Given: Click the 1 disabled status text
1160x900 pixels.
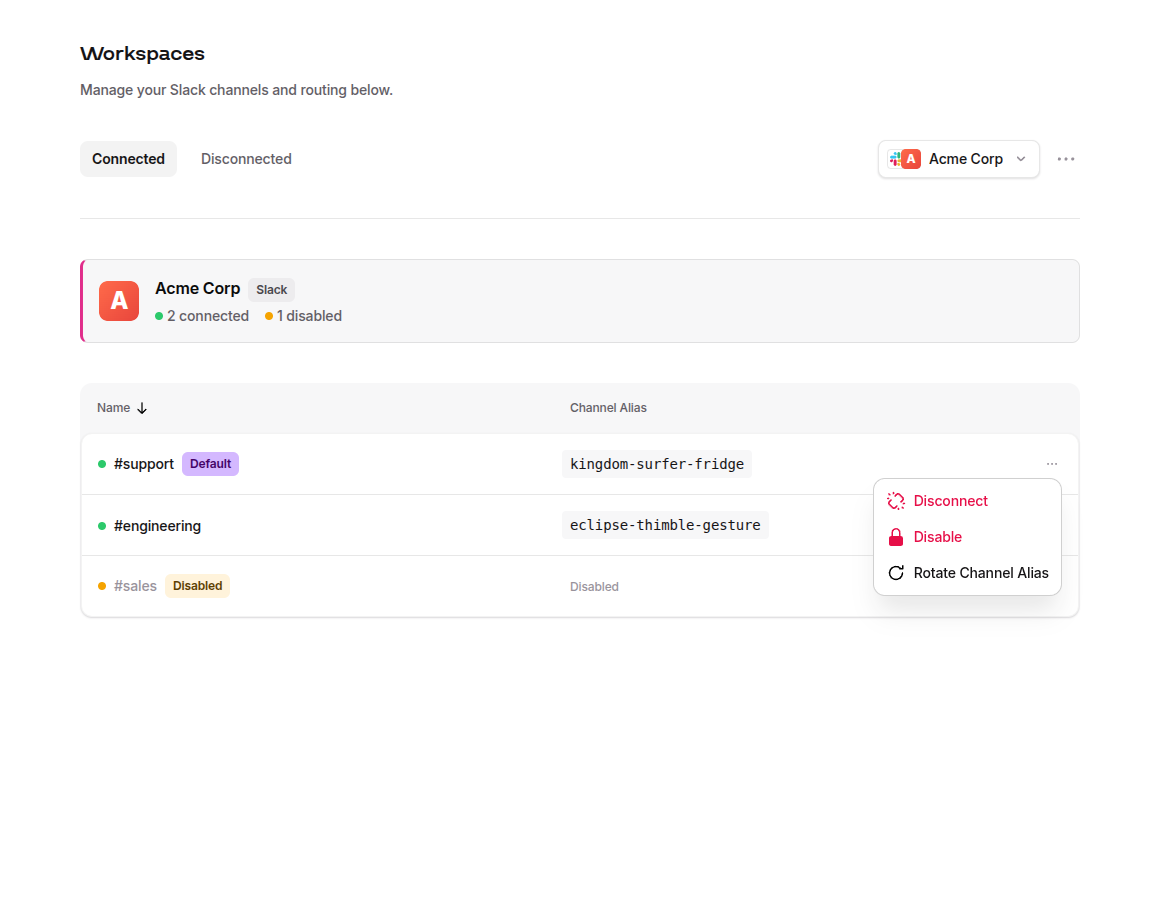Looking at the screenshot, I should click(309, 316).
